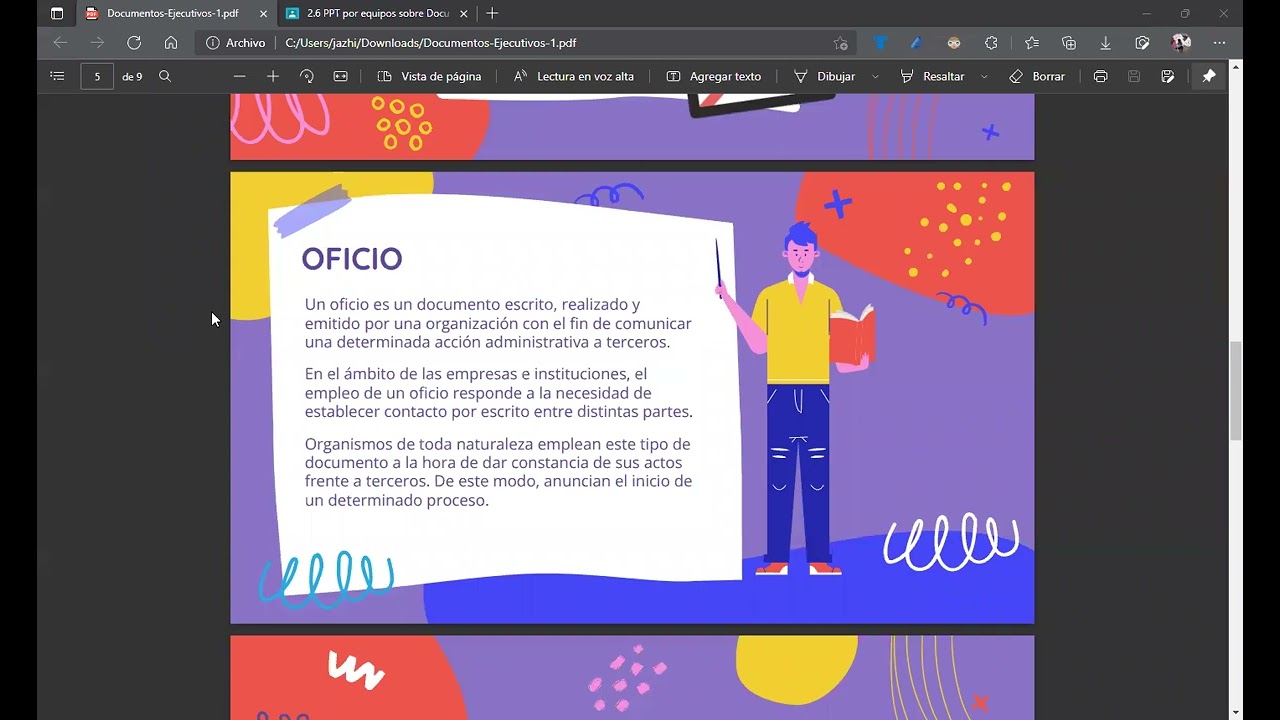Zoom in on the PDF
1280x720 pixels.
pos(272,76)
